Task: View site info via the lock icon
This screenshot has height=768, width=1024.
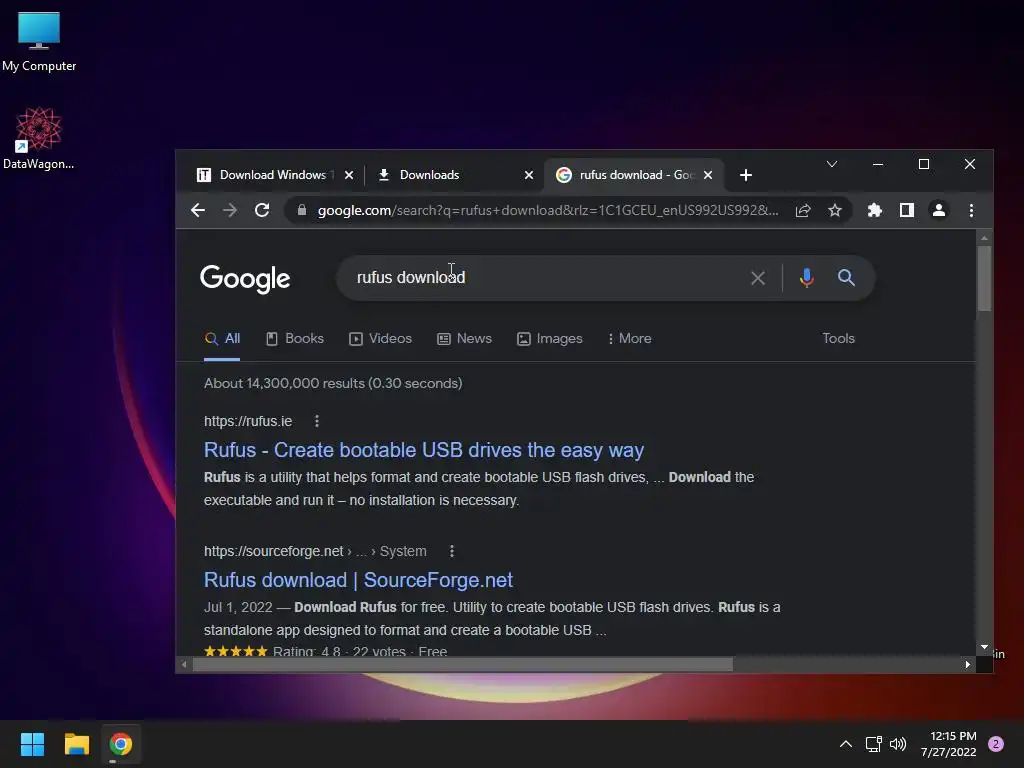Action: tap(302, 210)
